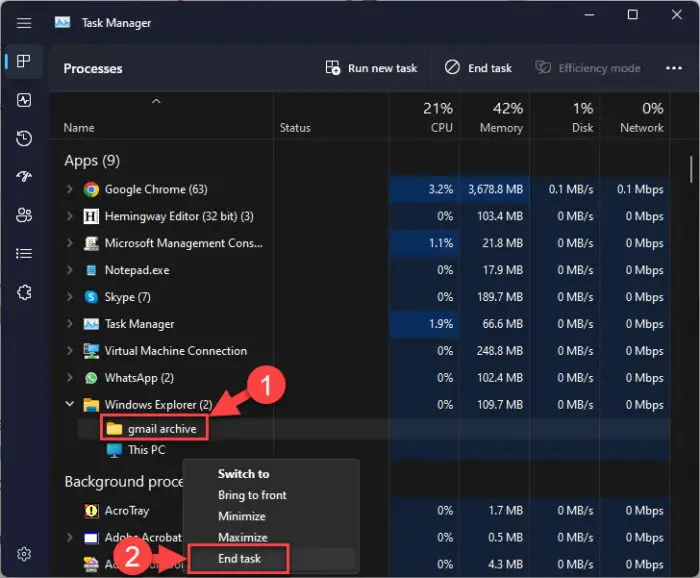Open the Details sidebar icon
Viewport: 700px width, 578px height.
pos(24,254)
